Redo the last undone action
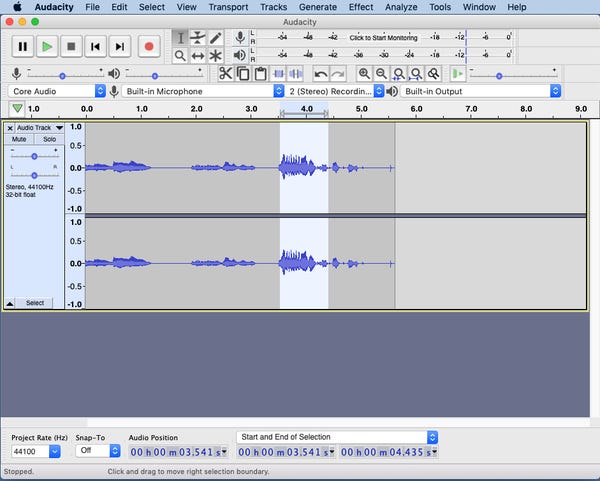Viewport: 600px width, 481px height. point(338,73)
